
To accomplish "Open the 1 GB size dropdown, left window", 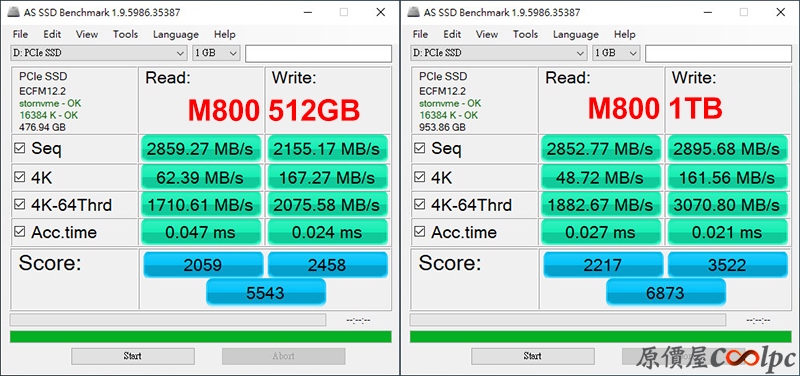I will pyautogui.click(x=216, y=53).
